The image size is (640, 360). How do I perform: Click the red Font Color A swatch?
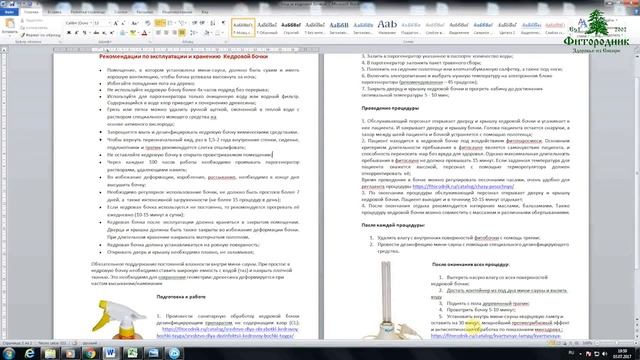[144, 33]
